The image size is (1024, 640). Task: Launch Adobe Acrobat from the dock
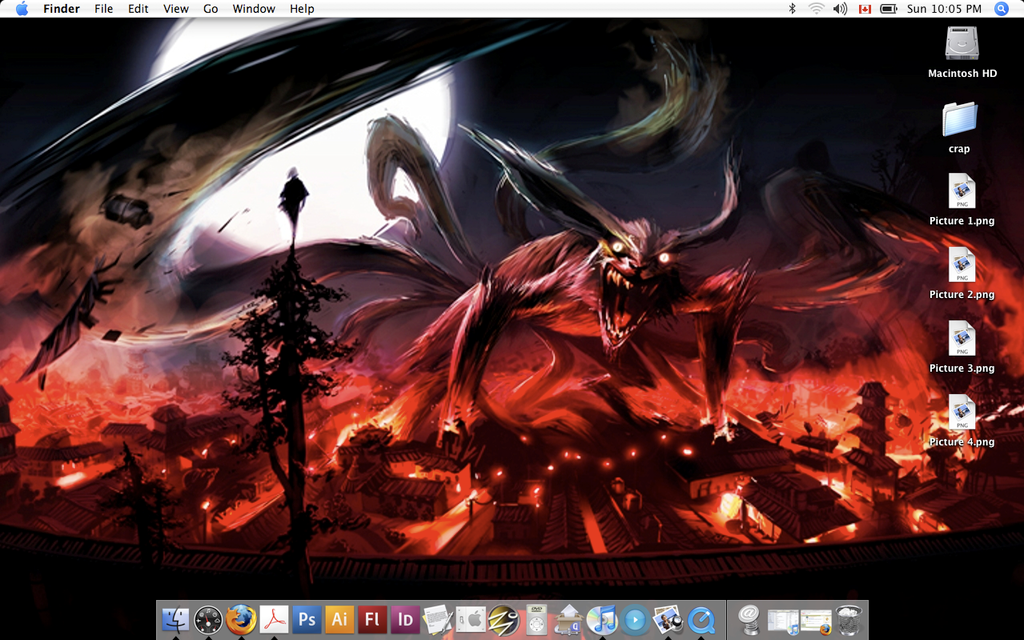click(274, 620)
